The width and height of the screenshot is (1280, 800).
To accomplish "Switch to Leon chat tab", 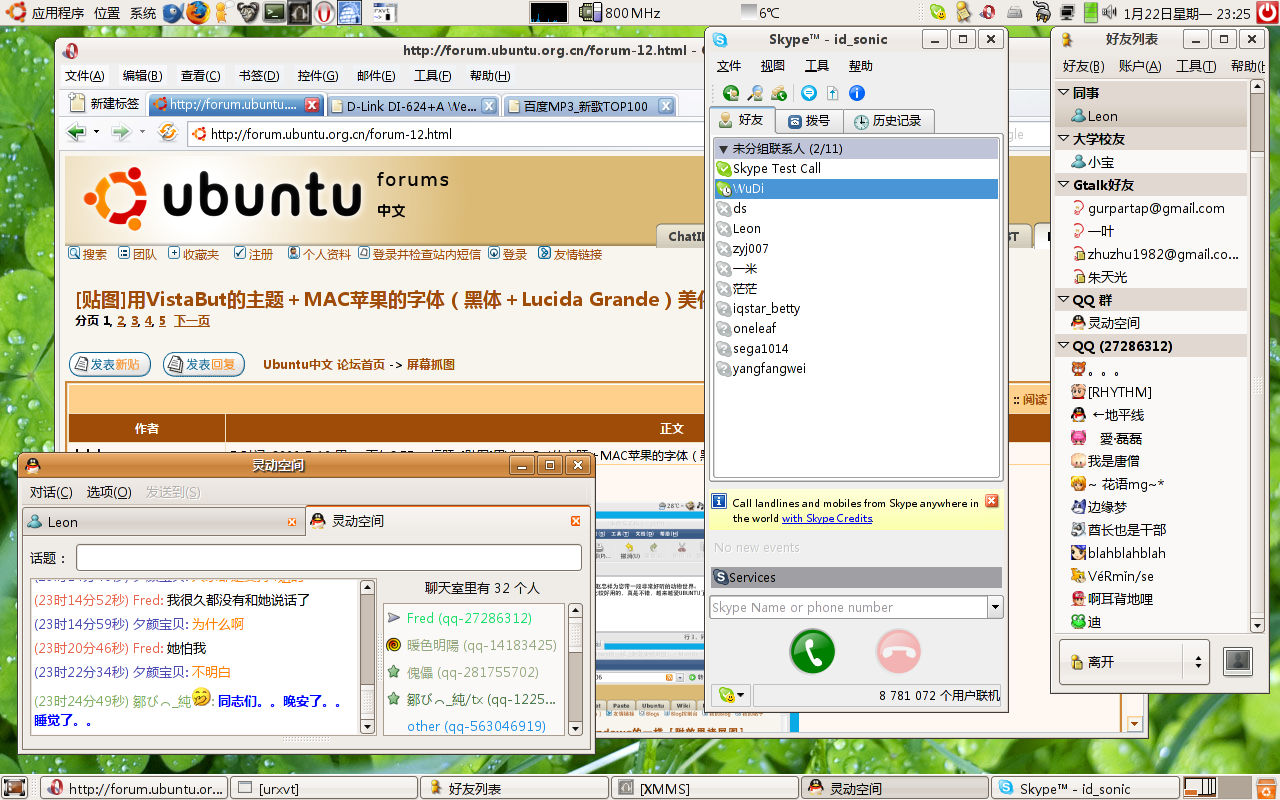I will click(x=163, y=522).
